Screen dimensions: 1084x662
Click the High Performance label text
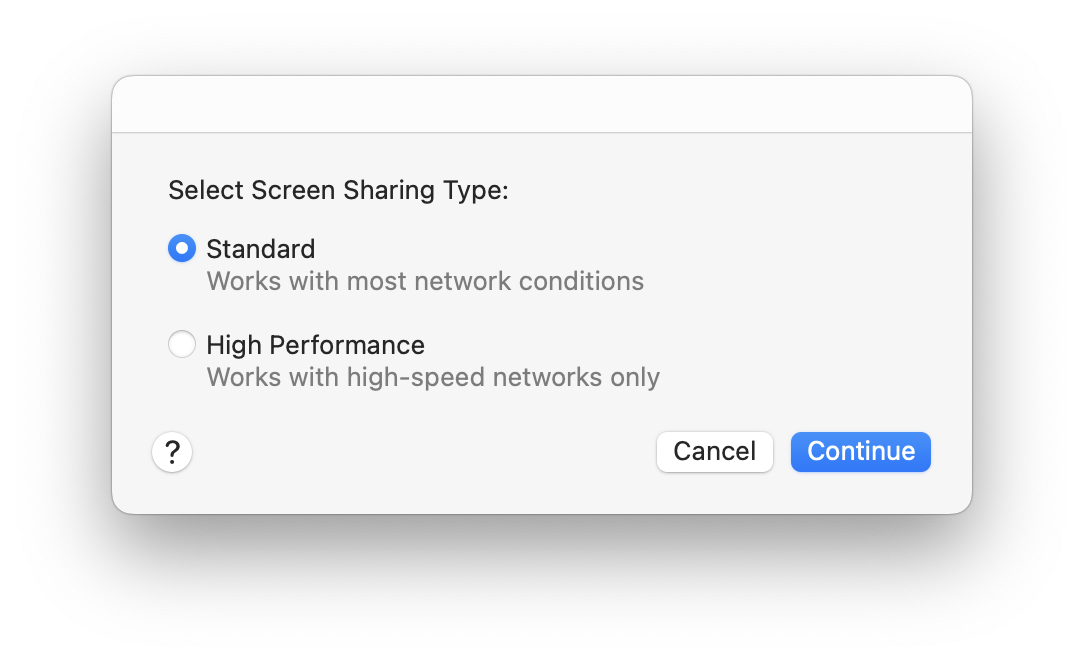315,344
